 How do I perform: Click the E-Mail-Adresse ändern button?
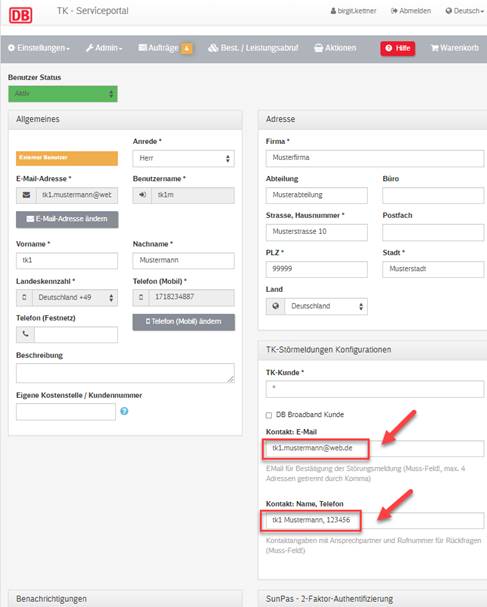click(x=67, y=219)
